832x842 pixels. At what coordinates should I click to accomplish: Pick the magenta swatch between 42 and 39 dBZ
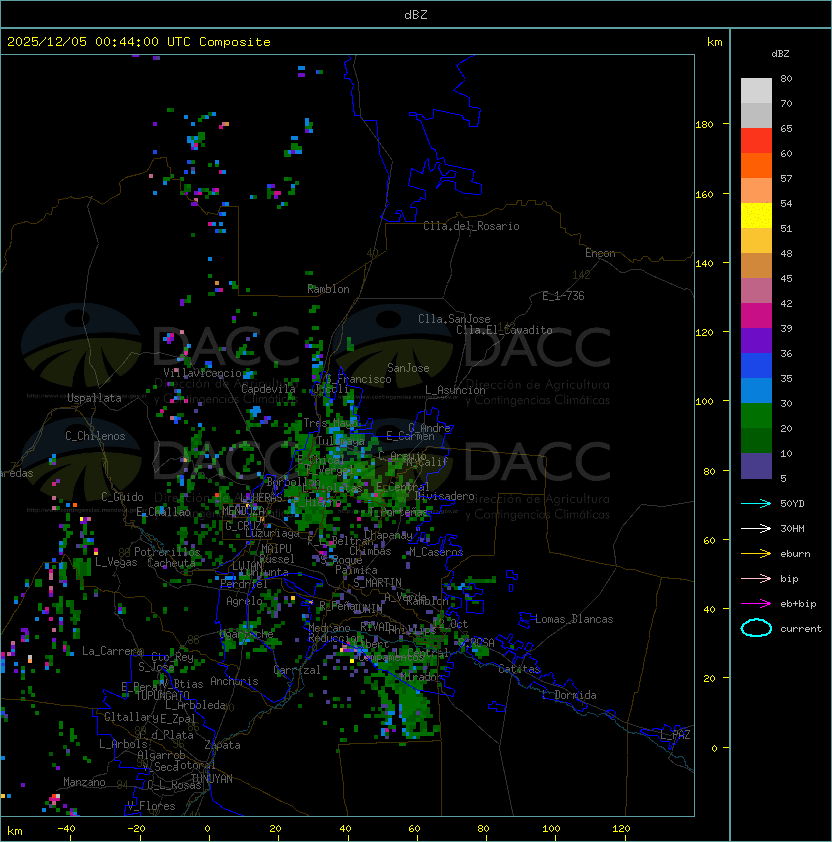[x=756, y=316]
